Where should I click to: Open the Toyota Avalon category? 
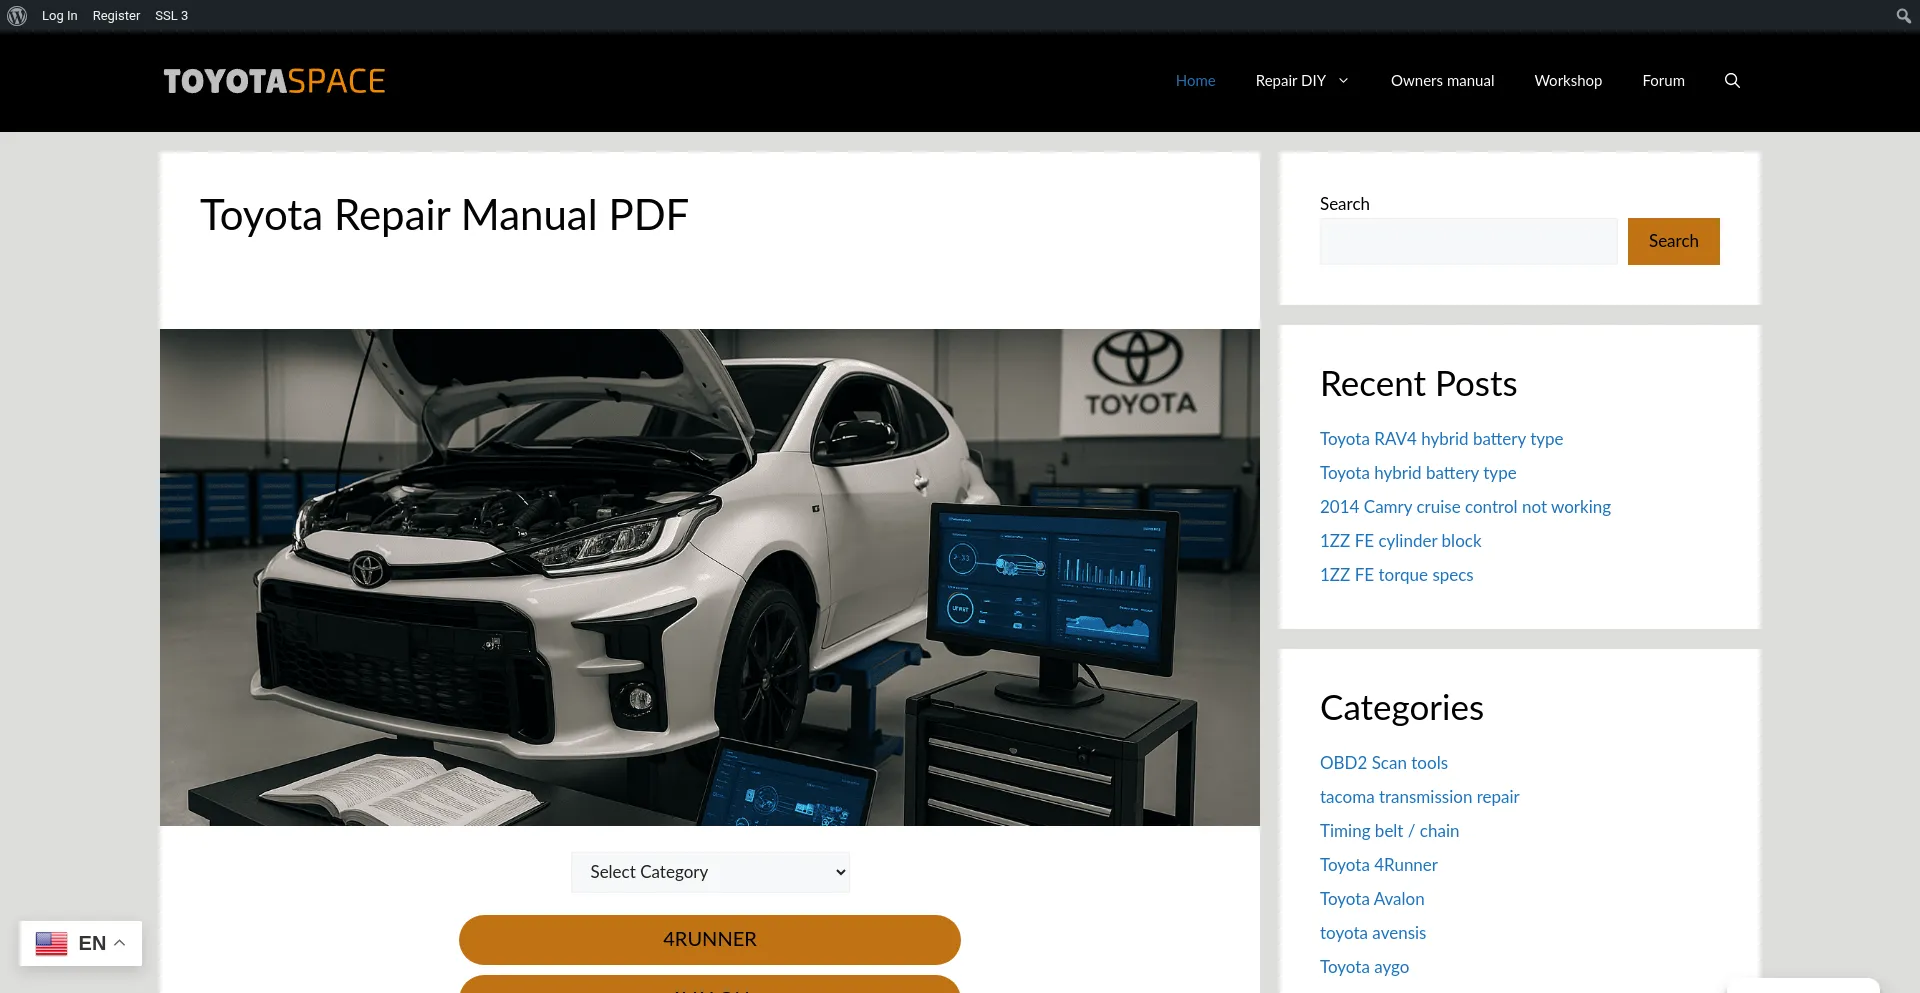pos(1372,899)
